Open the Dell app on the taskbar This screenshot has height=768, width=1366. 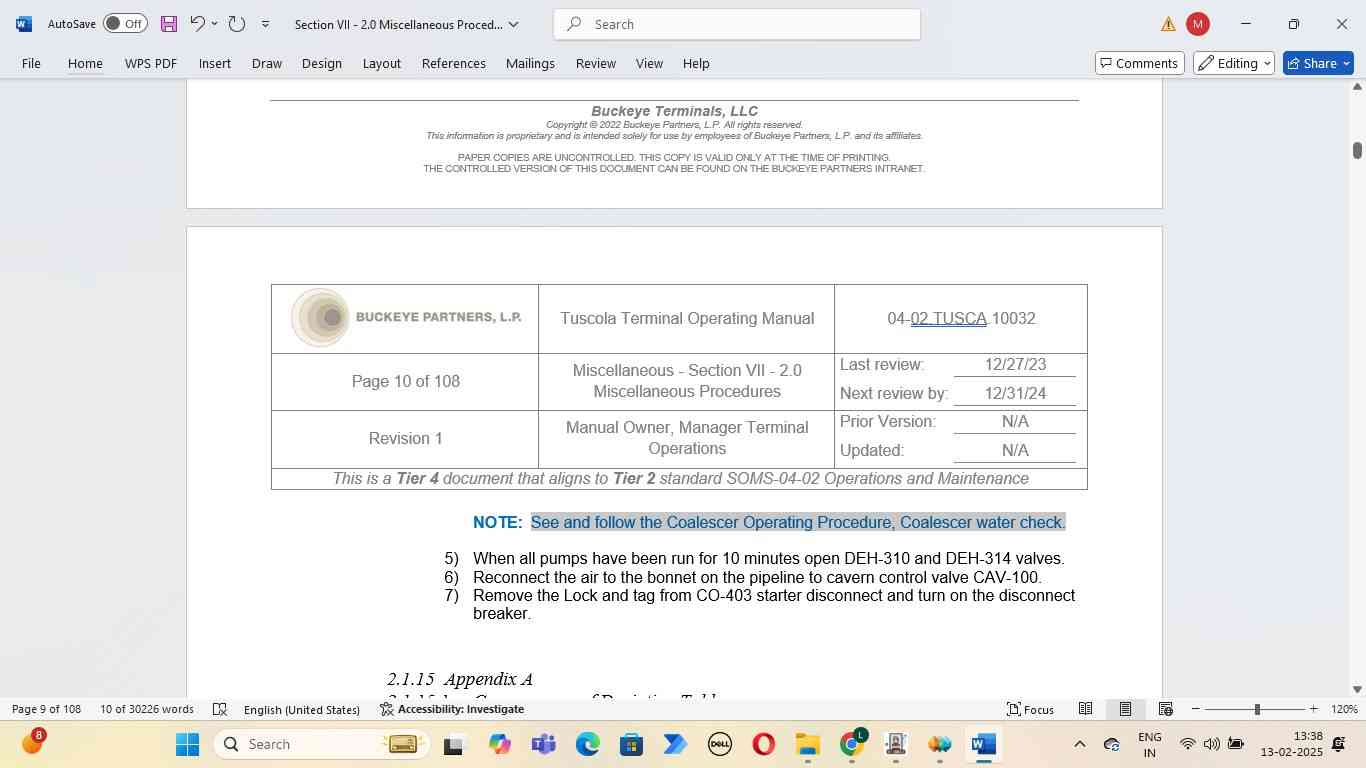tap(720, 744)
